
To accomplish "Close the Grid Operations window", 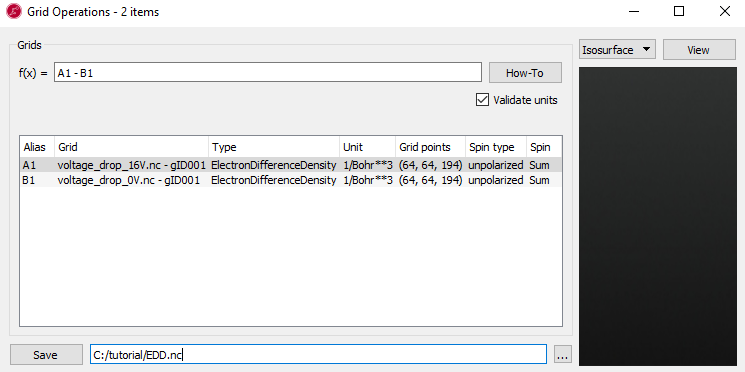I will coord(725,11).
